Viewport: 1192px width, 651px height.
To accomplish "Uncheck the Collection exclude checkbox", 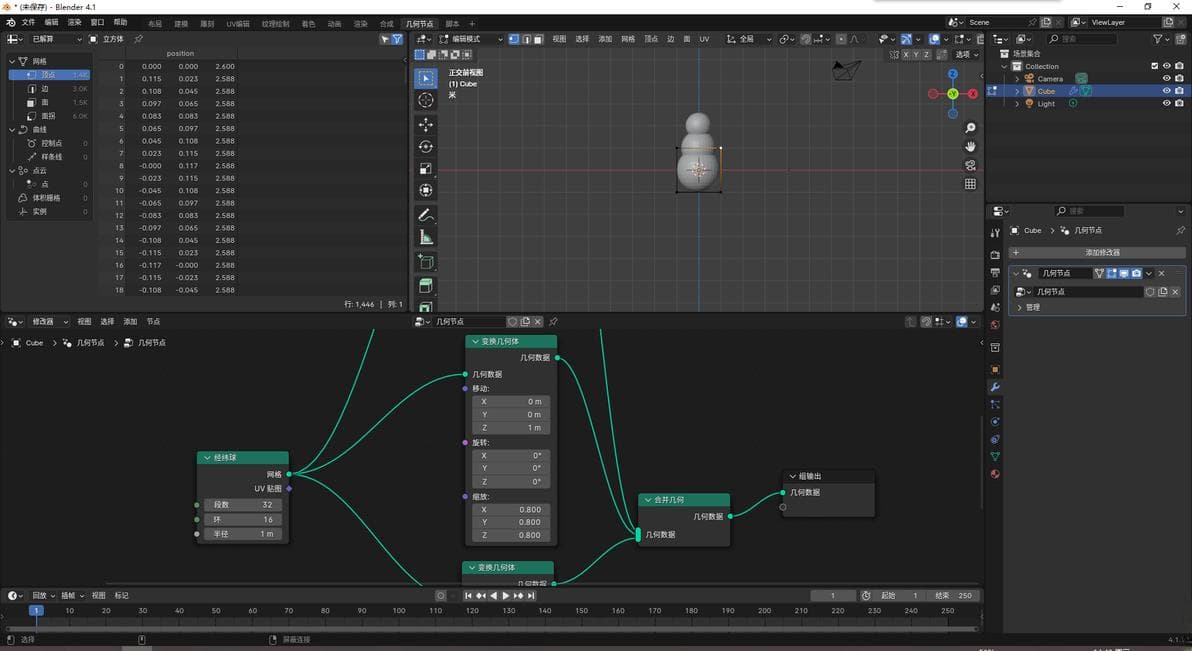I will point(1155,66).
